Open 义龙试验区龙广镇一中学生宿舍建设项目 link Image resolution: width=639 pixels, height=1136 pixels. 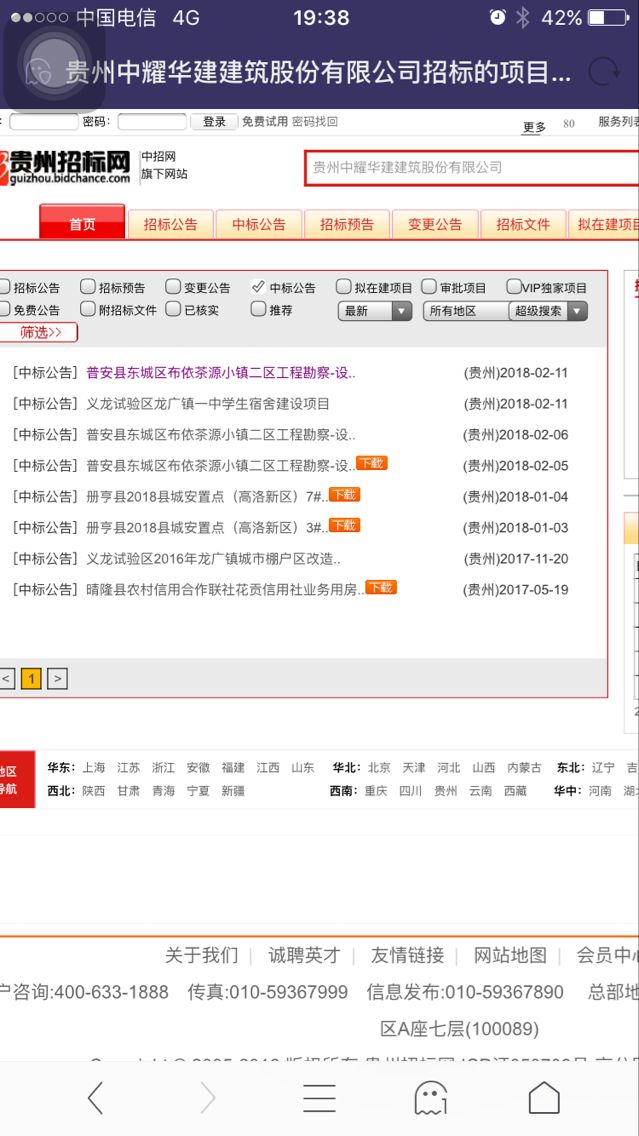coord(208,404)
